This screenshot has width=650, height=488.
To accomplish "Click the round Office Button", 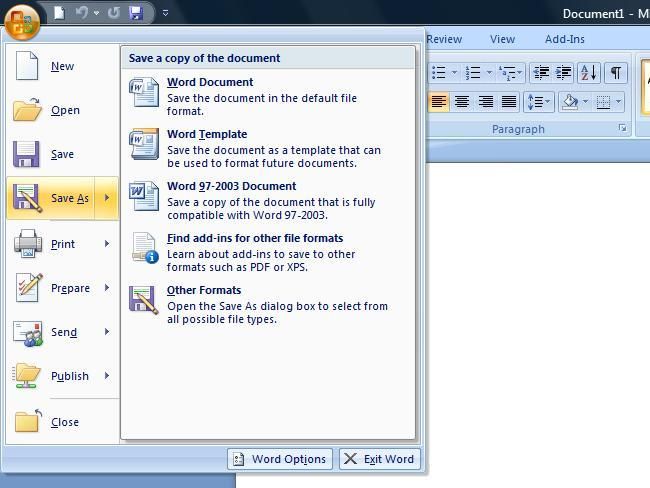I will pyautogui.click(x=22, y=22).
